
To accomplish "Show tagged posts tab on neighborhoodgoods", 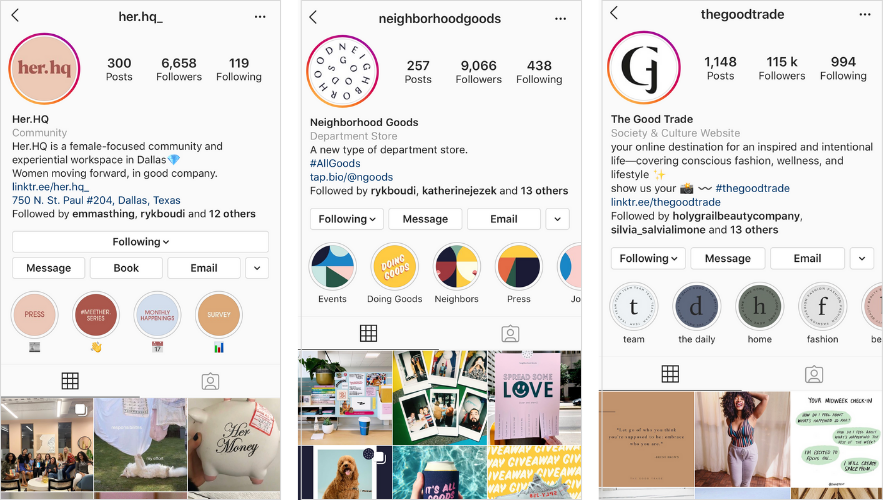I will click(x=510, y=334).
